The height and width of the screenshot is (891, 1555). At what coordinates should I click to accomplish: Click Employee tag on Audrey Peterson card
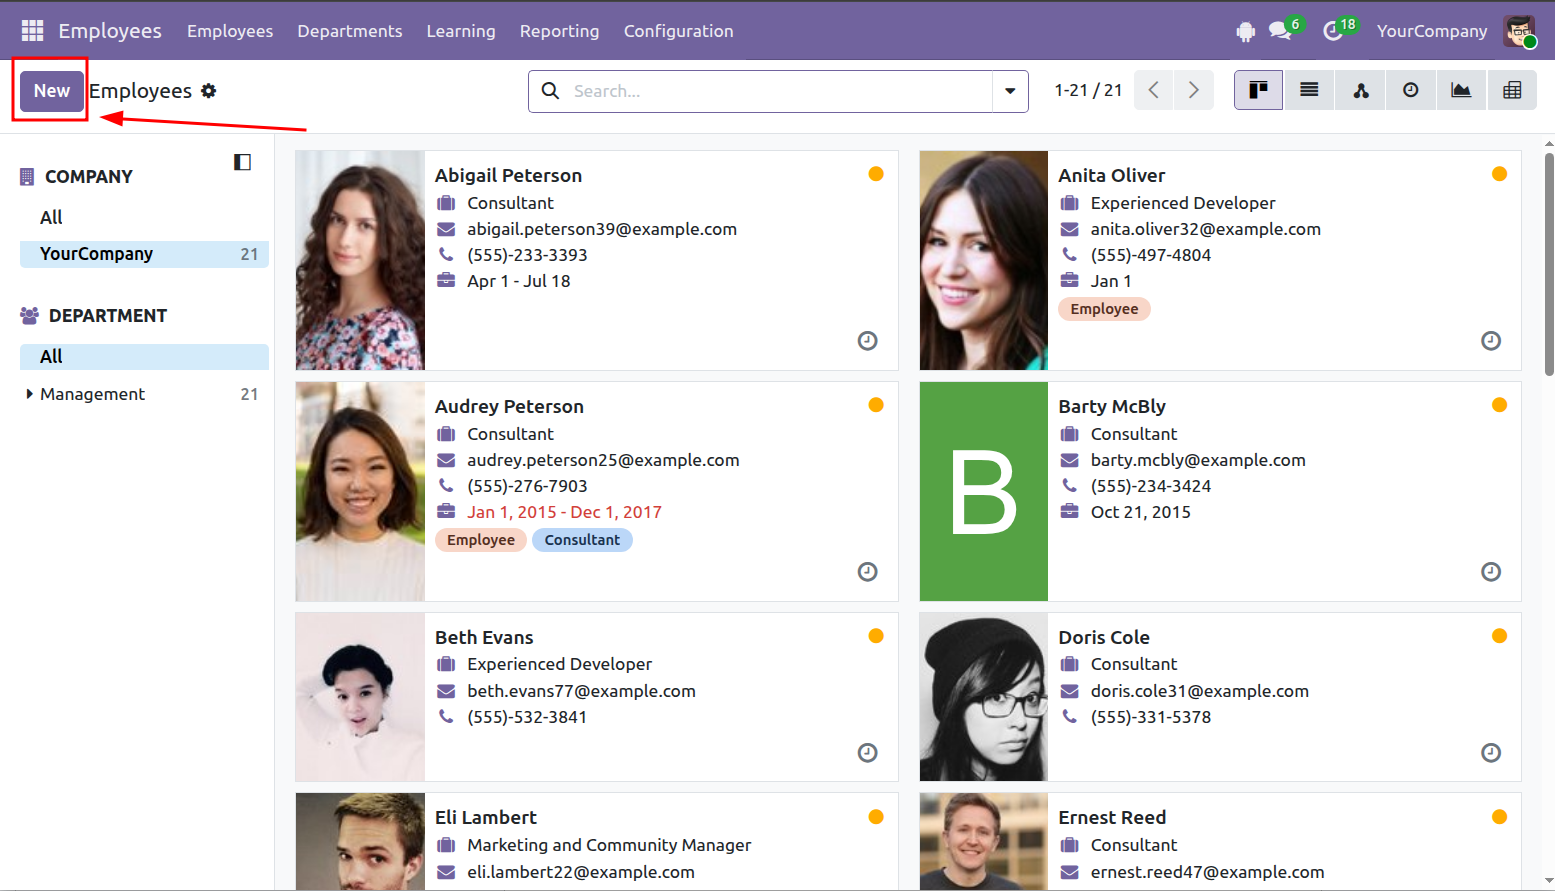[481, 540]
